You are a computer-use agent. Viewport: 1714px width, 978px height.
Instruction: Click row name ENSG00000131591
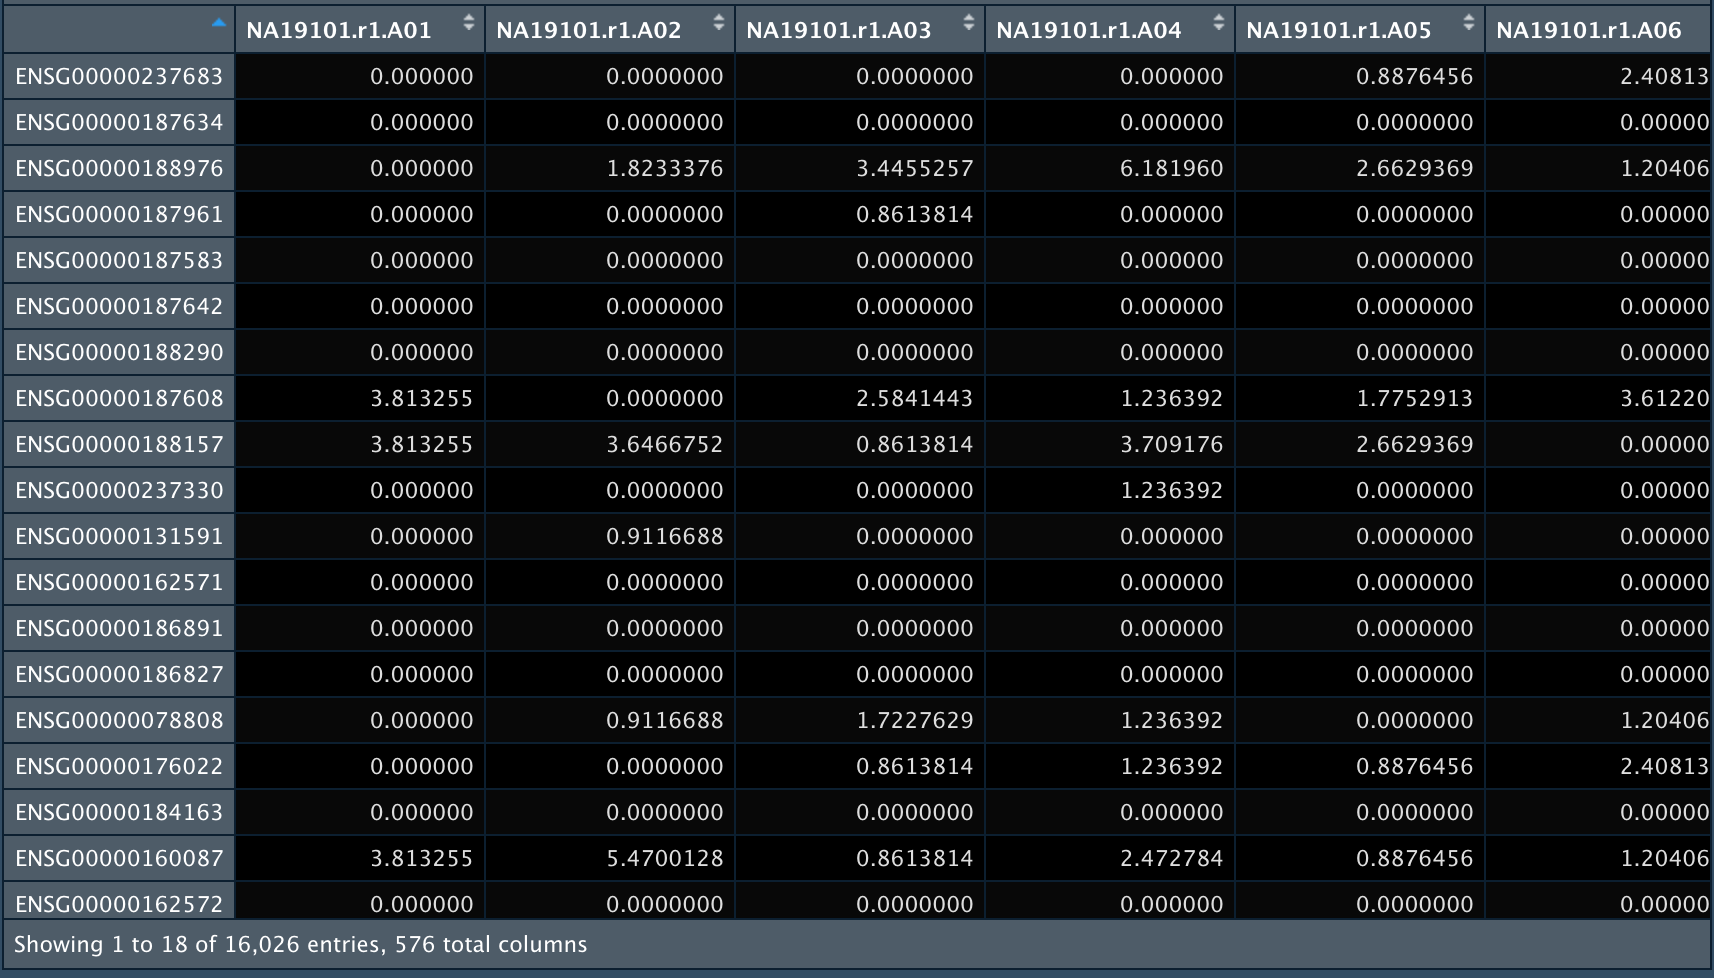119,536
